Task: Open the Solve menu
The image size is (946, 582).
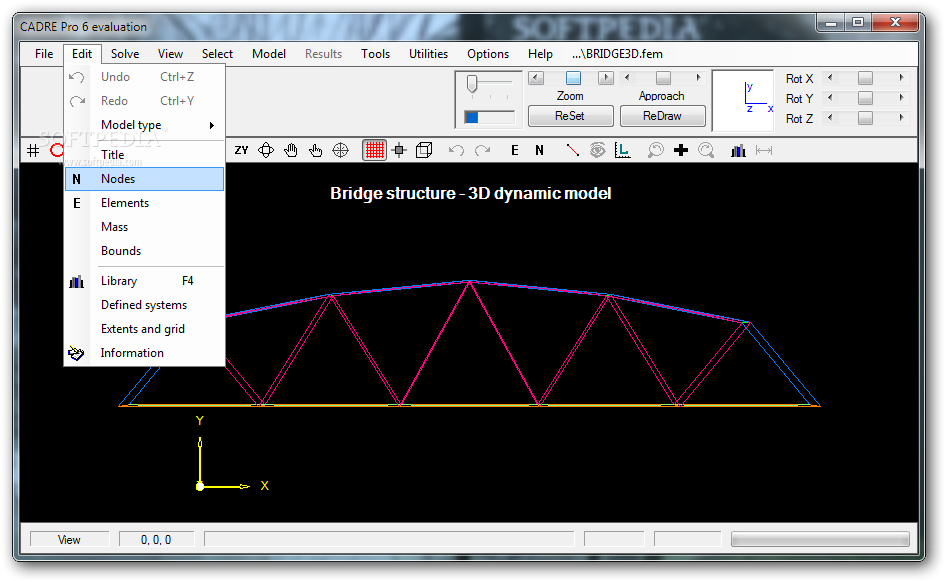Action: pos(125,54)
